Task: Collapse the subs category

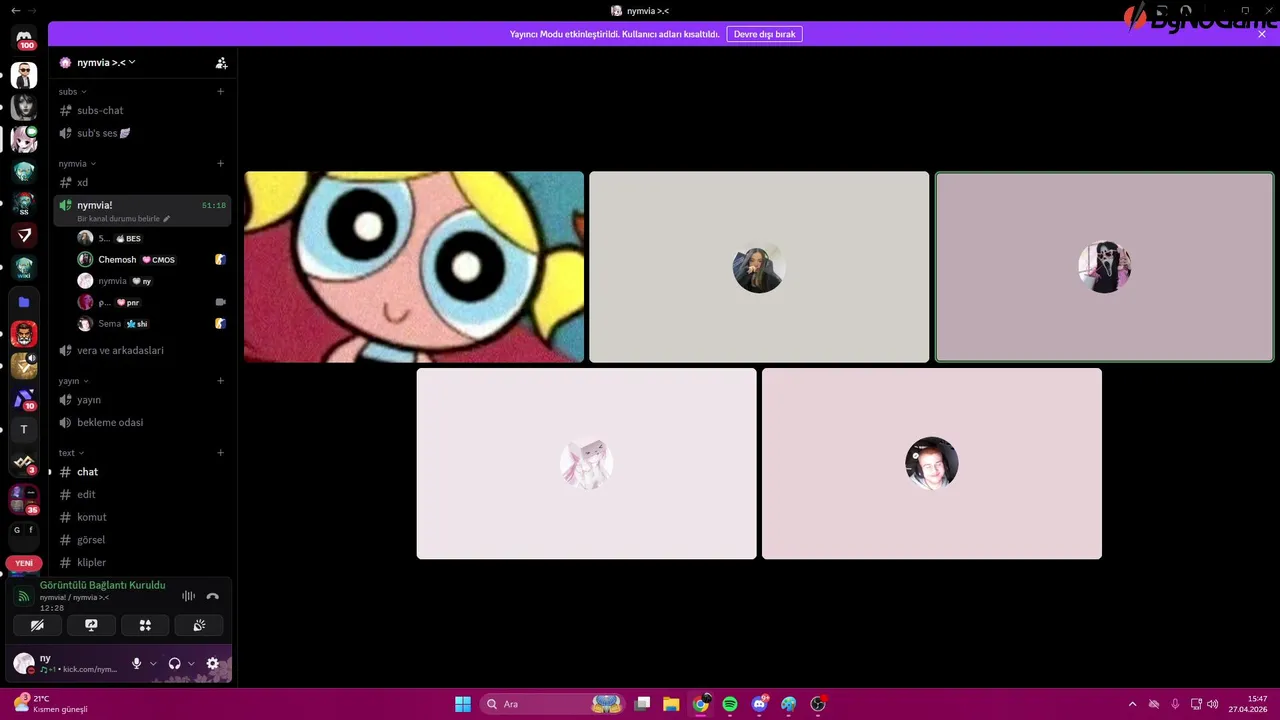Action: pyautogui.click(x=72, y=91)
